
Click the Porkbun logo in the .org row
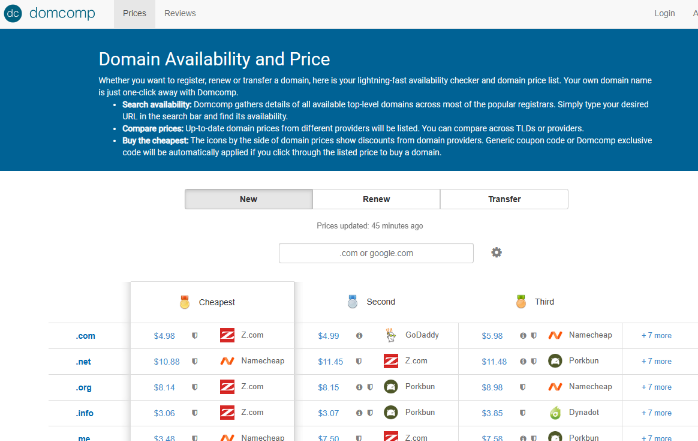point(391,387)
